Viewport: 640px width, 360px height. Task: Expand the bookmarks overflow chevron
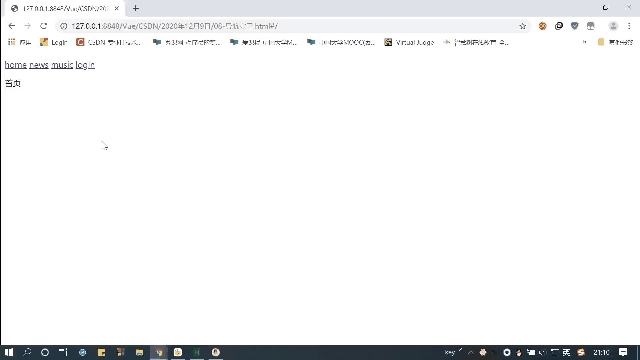(584, 42)
